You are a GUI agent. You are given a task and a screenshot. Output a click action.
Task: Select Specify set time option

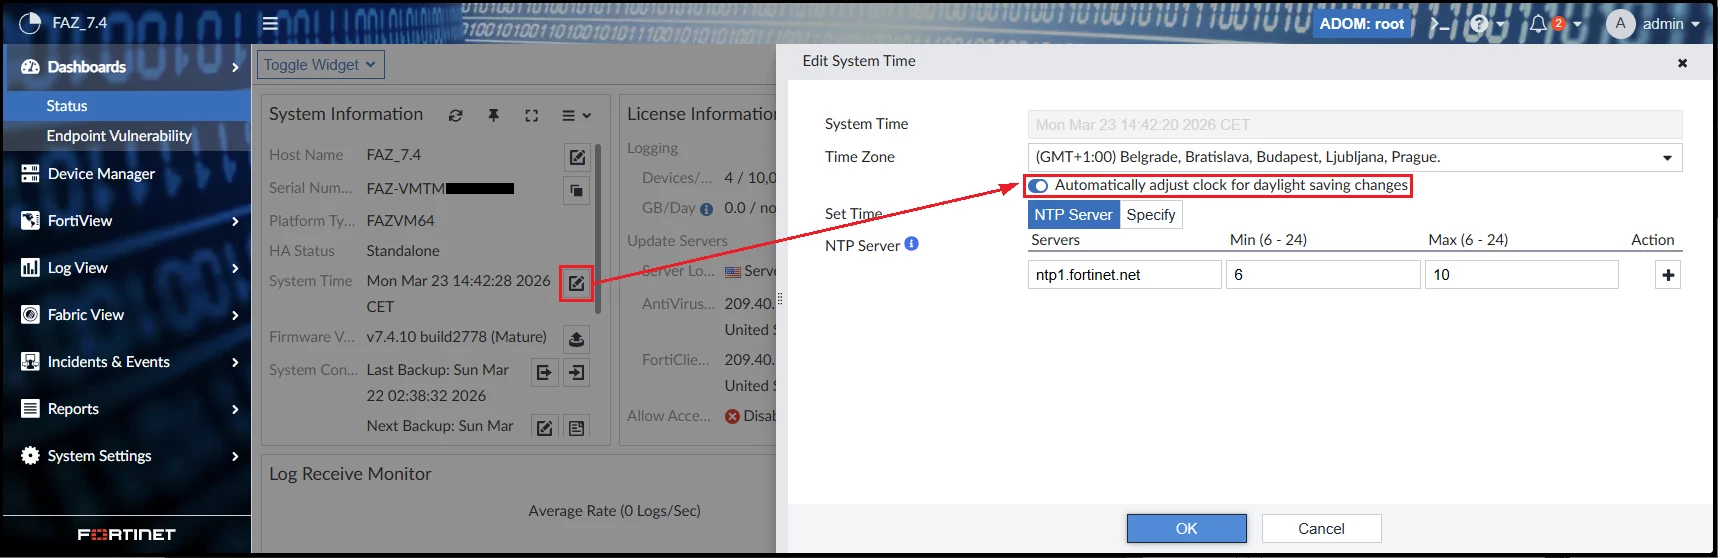click(1151, 215)
